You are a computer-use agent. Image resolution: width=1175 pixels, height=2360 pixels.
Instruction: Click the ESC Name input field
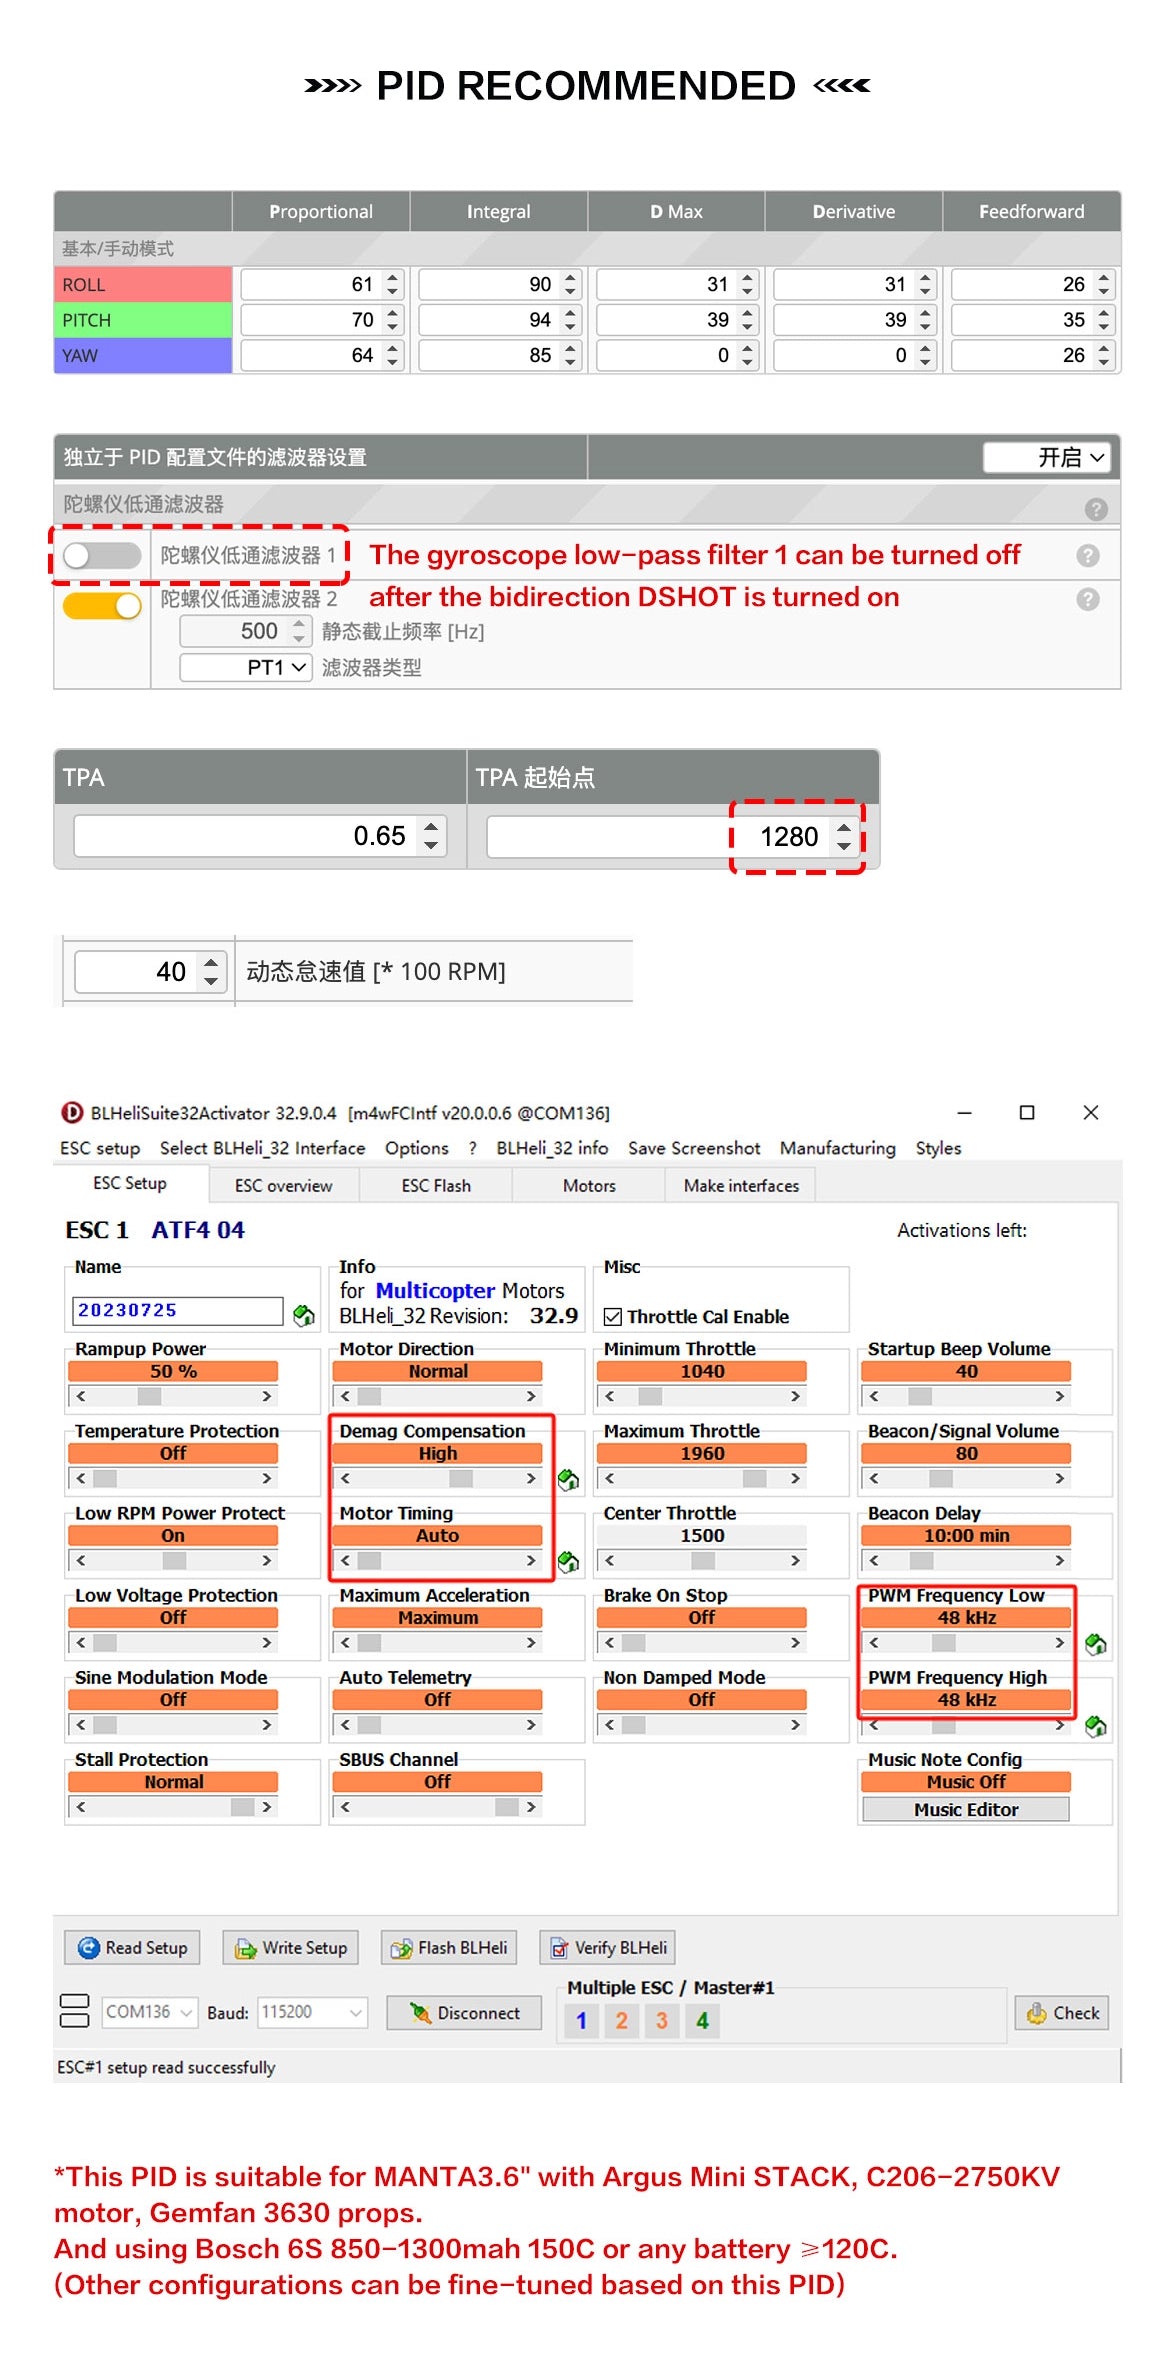(x=178, y=1311)
